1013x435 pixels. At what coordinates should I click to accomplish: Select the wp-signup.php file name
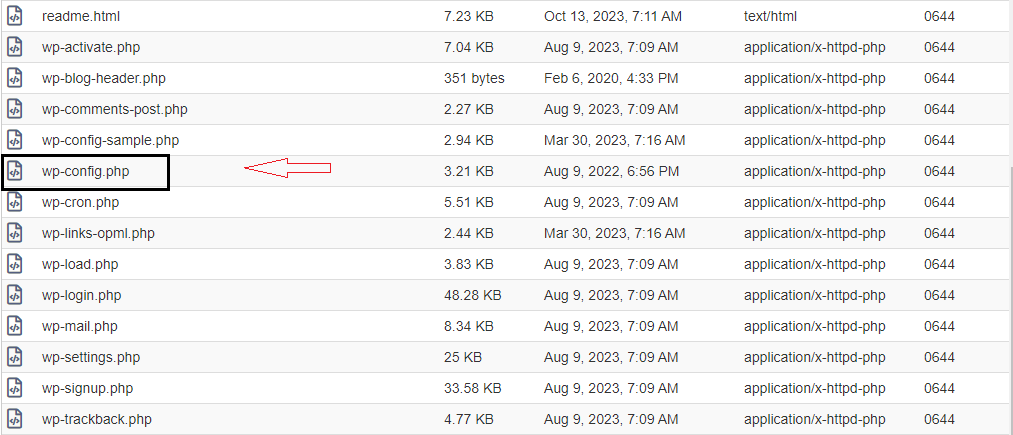point(87,388)
